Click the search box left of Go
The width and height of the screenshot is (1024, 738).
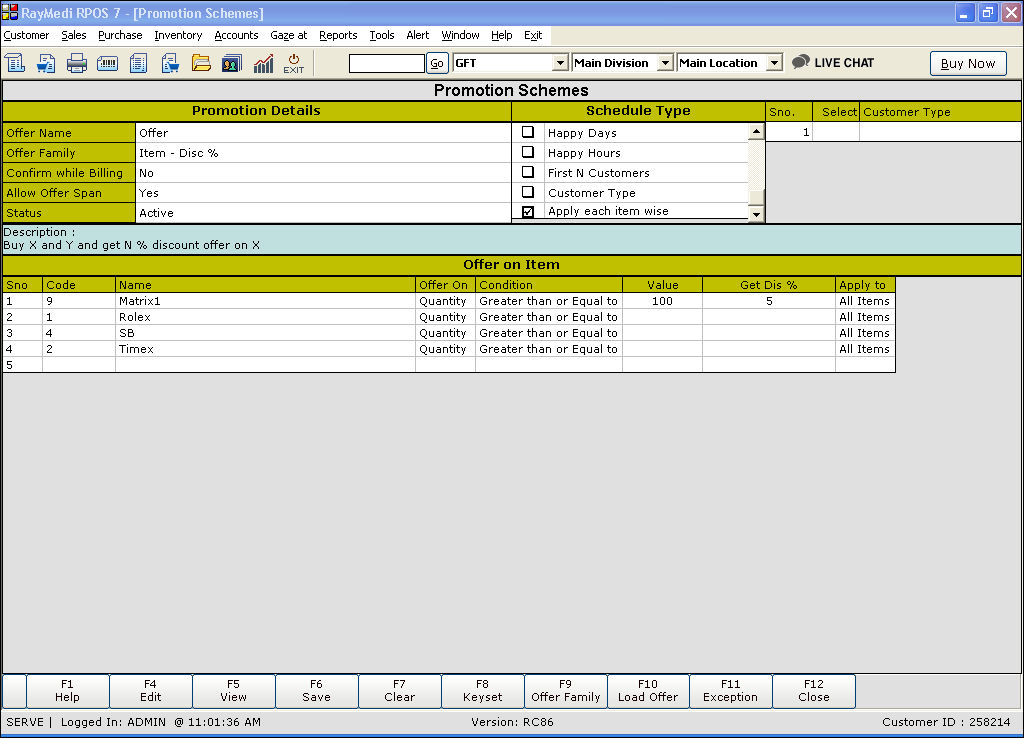coord(387,63)
